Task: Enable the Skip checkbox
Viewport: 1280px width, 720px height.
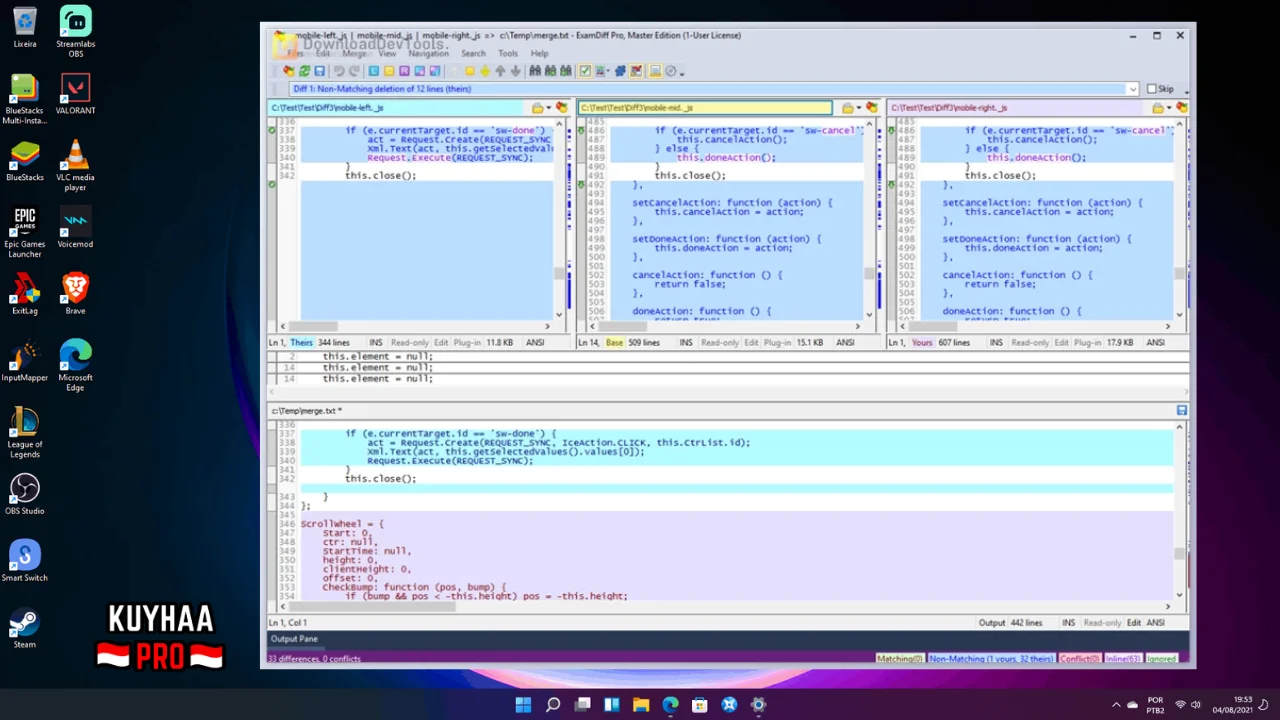Action: pyautogui.click(x=1152, y=89)
